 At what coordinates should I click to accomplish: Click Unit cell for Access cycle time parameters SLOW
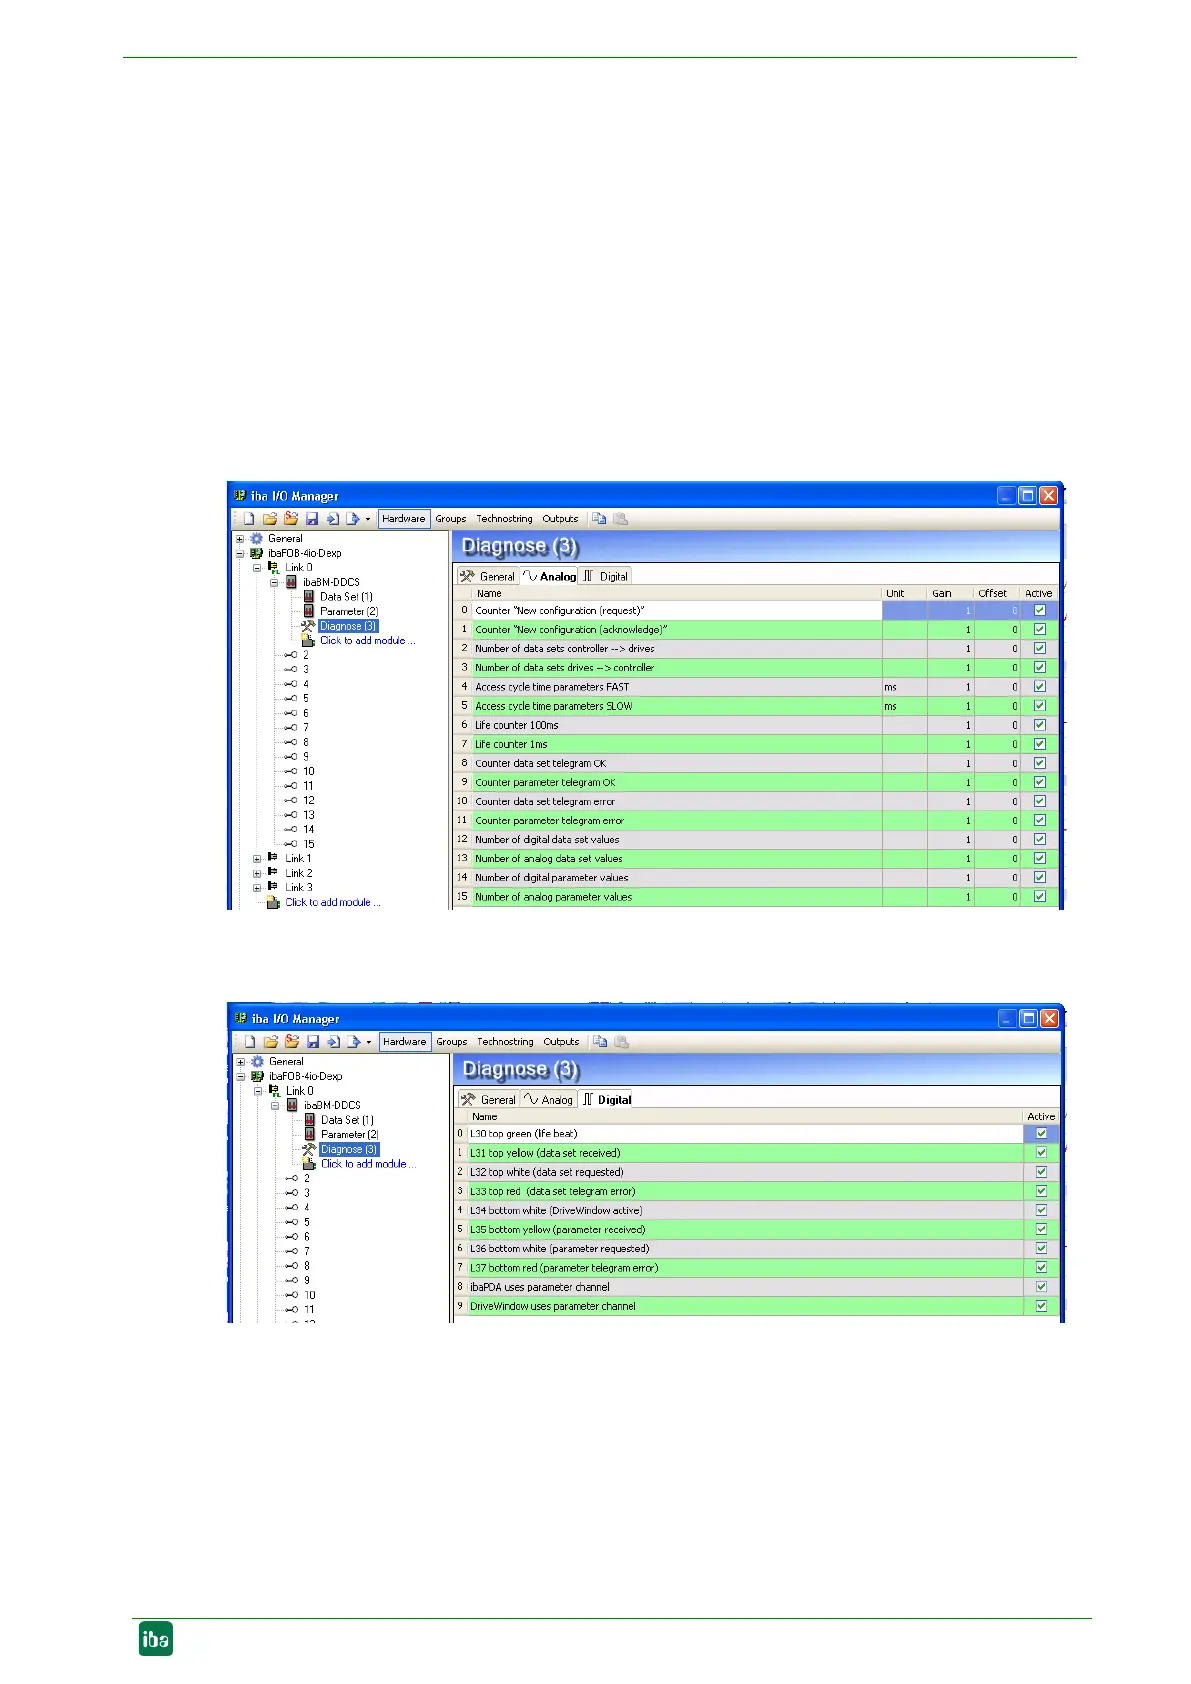(x=904, y=706)
